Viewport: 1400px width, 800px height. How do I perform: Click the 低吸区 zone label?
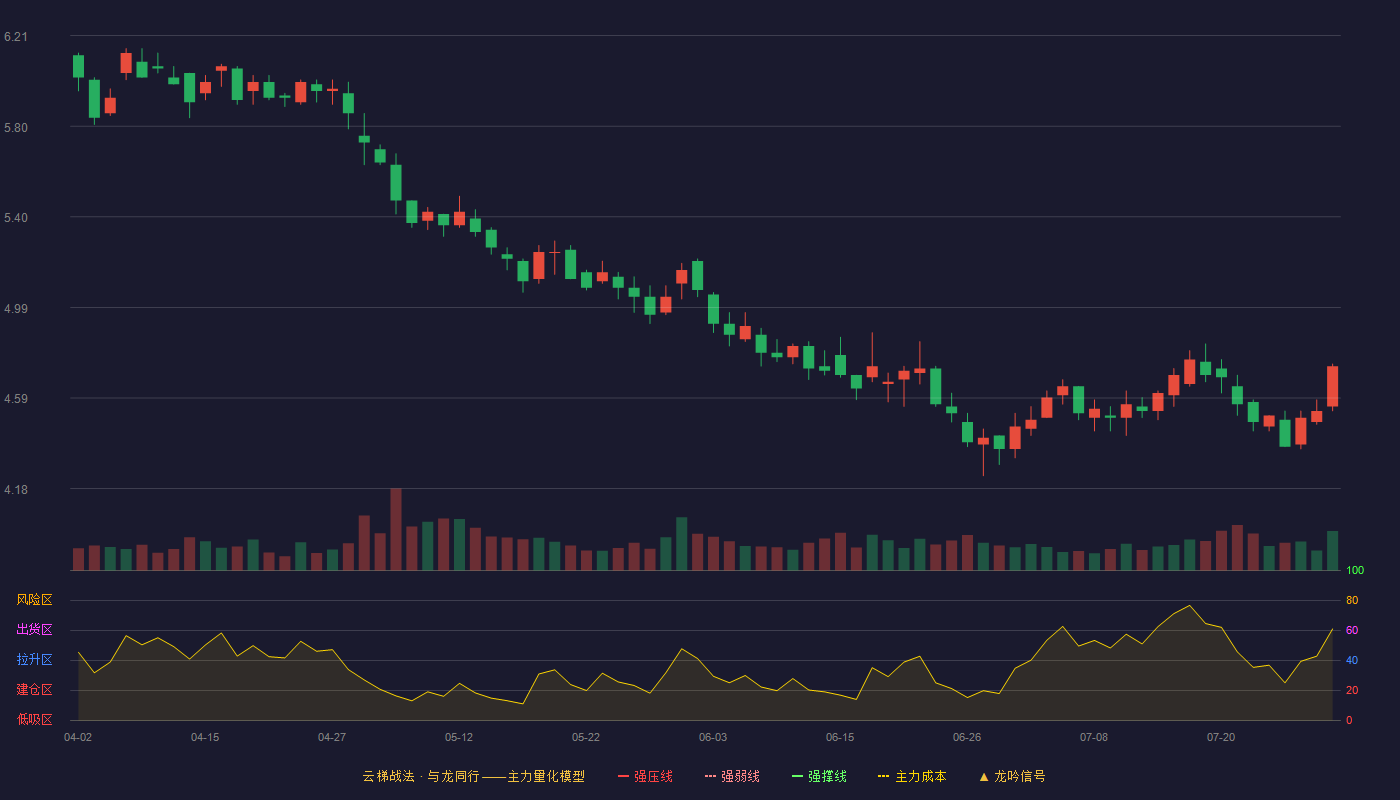[34, 719]
